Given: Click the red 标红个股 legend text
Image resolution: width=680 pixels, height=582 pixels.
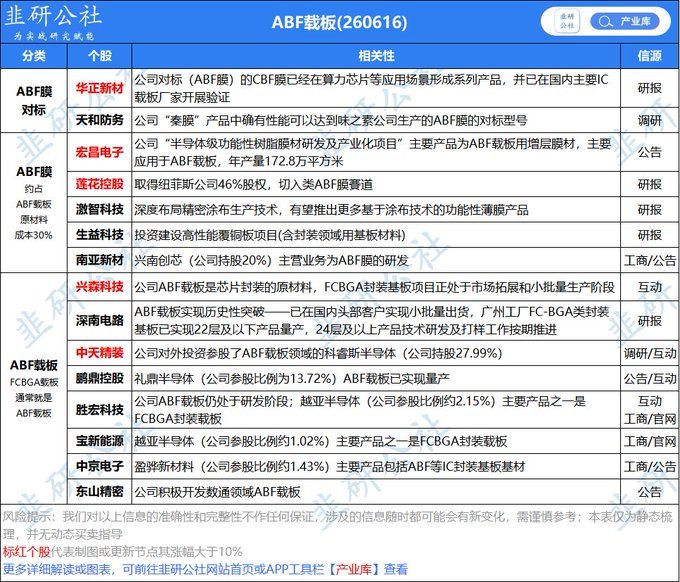Looking at the screenshot, I should (26, 552).
